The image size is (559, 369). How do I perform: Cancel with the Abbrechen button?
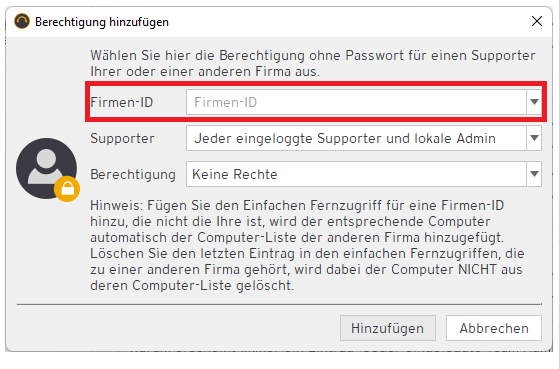coord(494,328)
